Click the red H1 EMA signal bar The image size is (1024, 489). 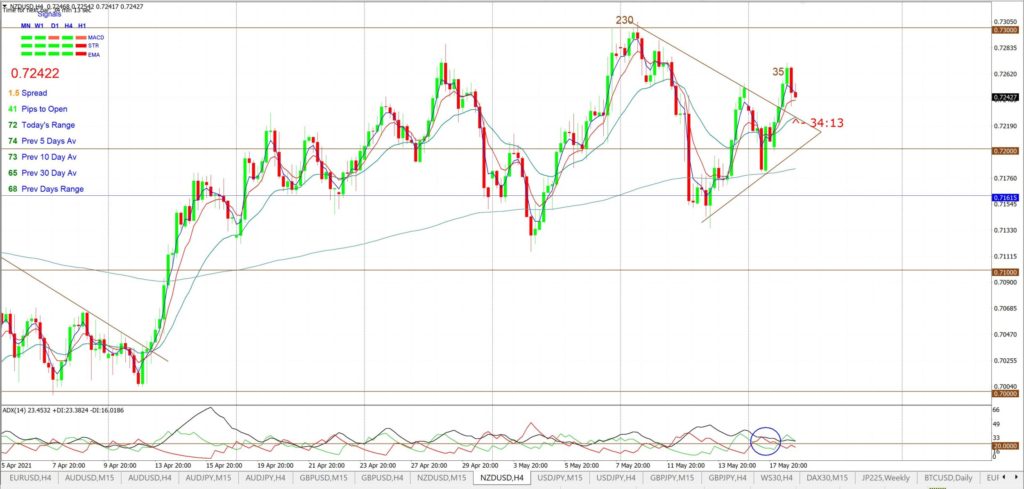pos(82,55)
